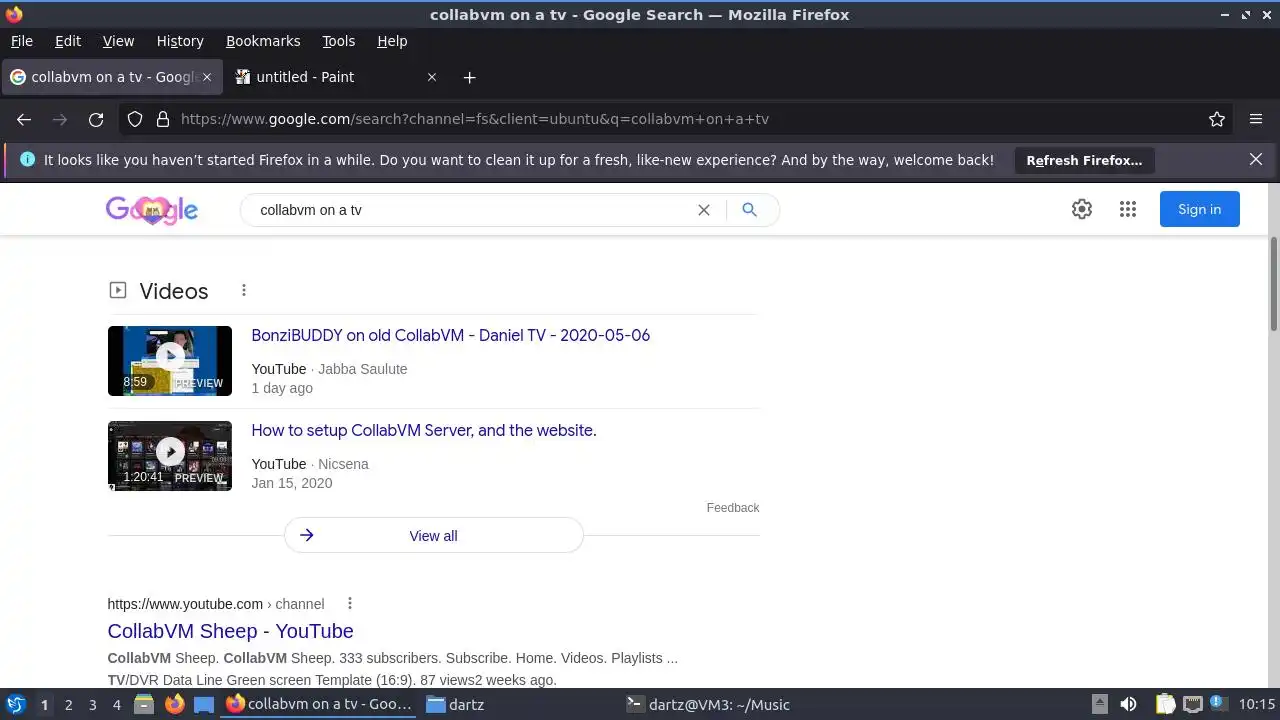Click the Sign in button
Viewport: 1280px width, 720px height.
(1199, 209)
